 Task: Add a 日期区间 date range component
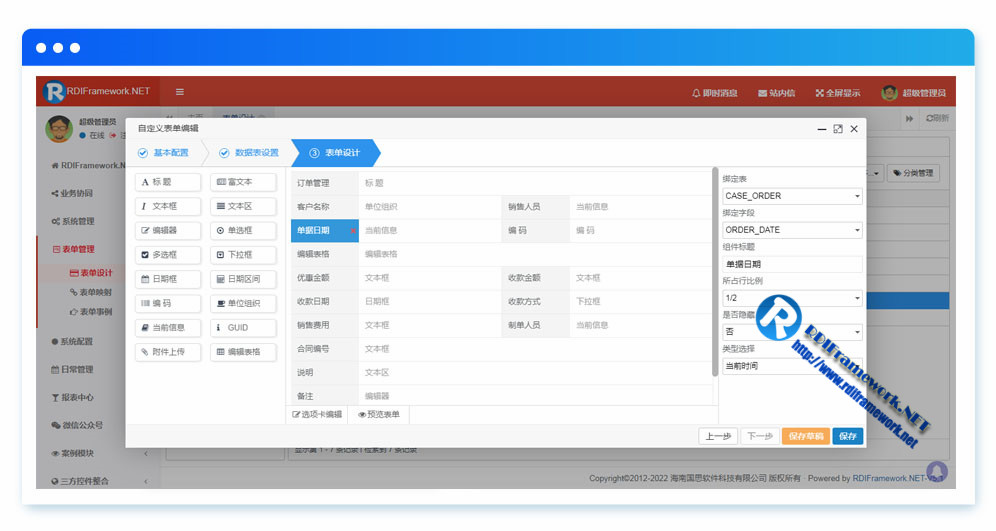coord(243,279)
